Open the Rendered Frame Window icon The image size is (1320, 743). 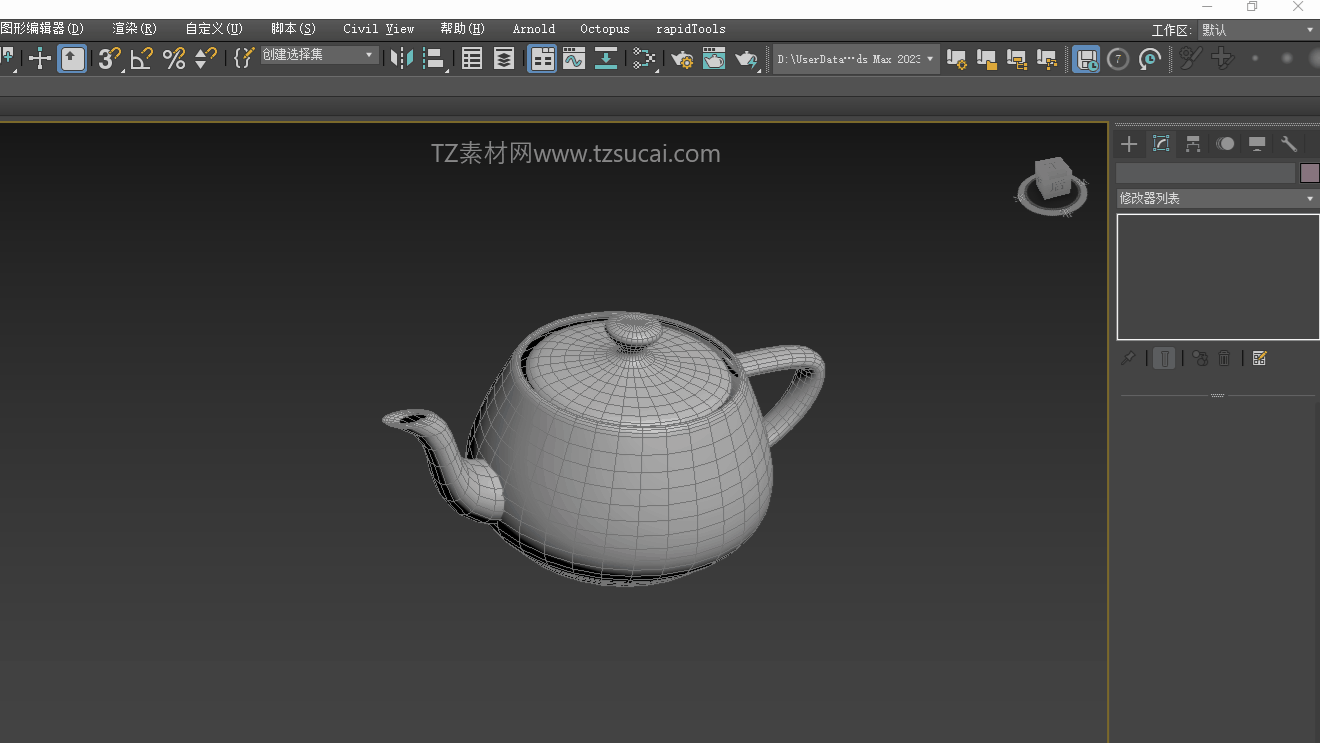point(714,59)
